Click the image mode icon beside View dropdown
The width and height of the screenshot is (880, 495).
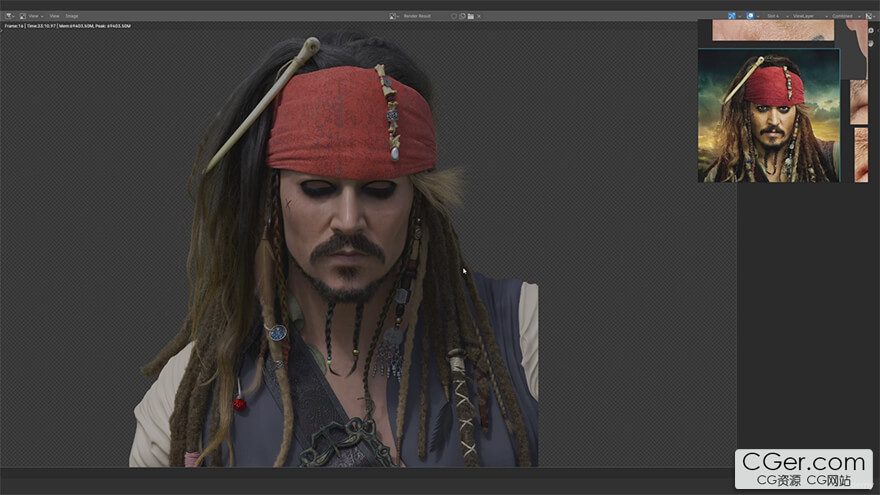22,16
